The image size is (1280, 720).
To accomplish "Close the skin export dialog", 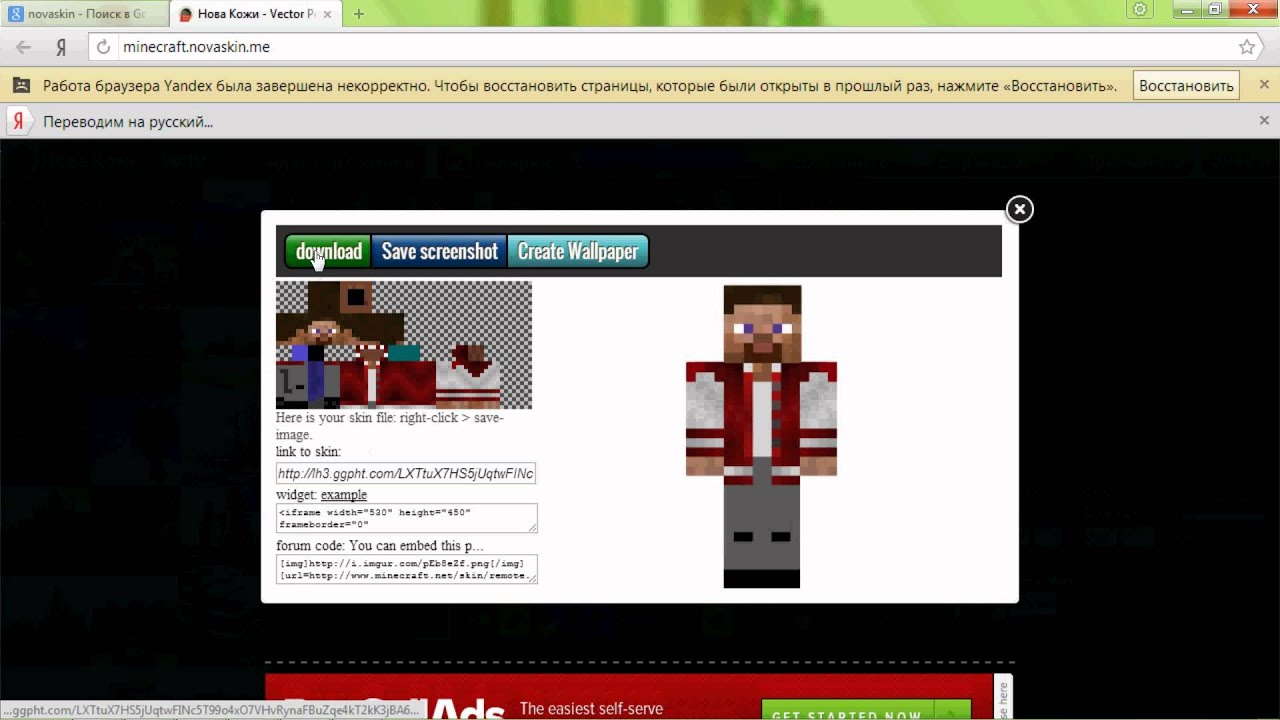I will 1019,209.
